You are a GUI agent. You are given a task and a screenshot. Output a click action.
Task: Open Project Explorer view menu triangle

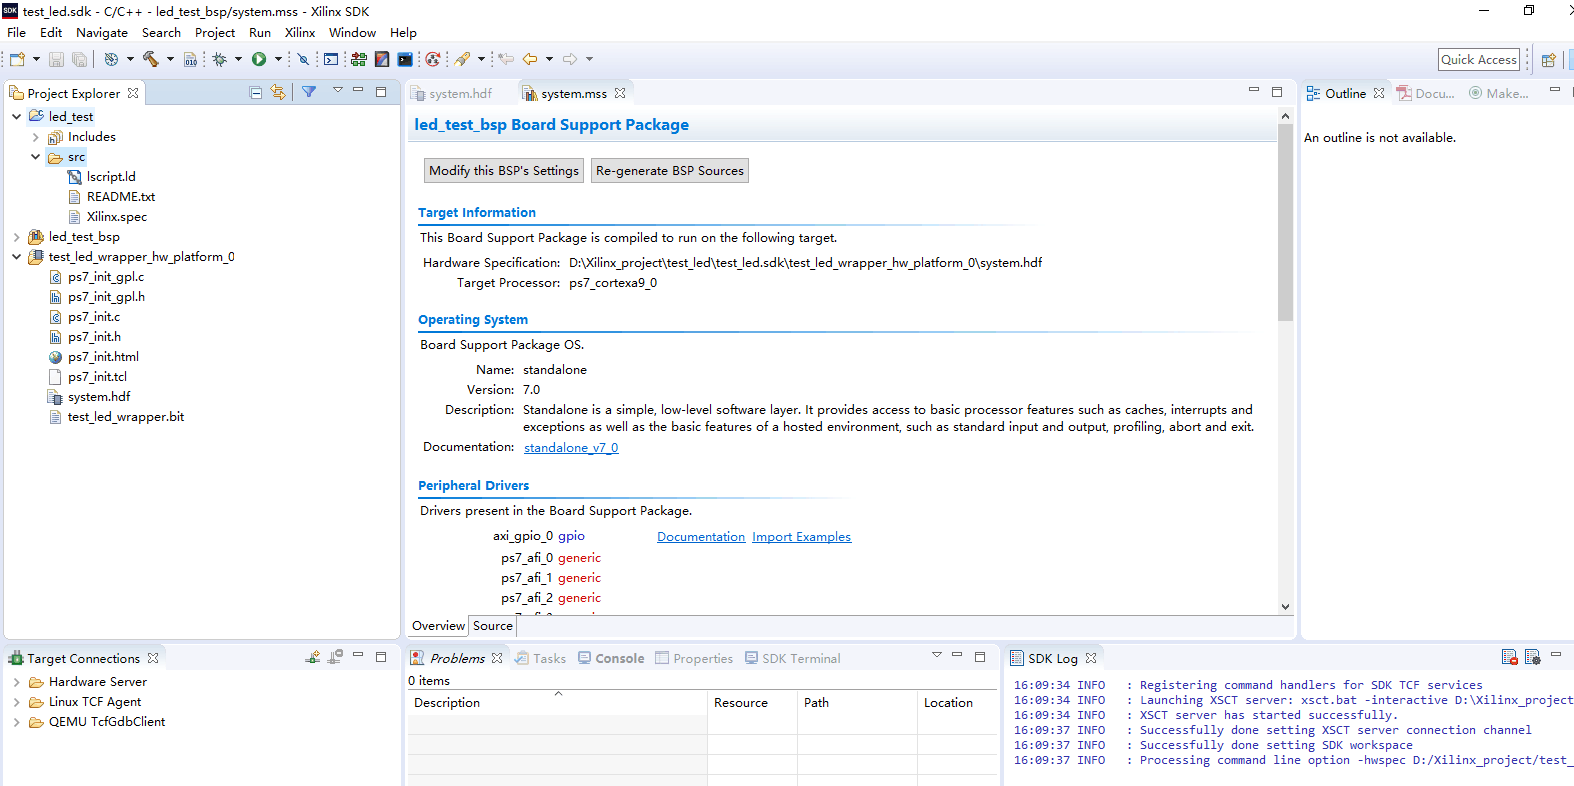click(338, 91)
